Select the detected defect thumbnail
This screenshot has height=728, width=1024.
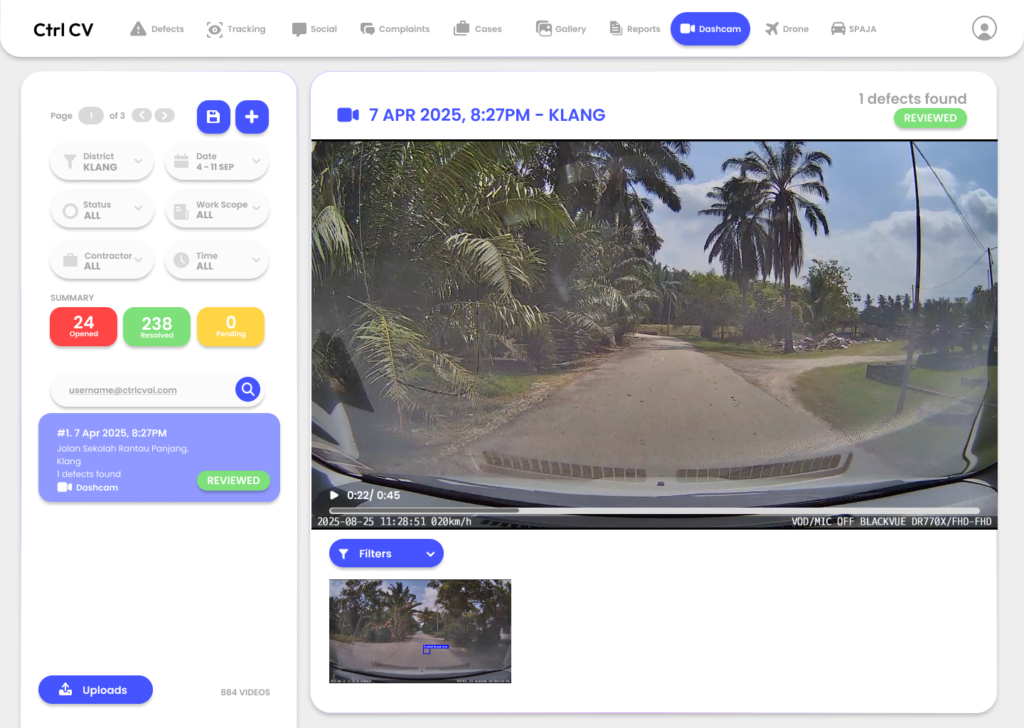(420, 631)
